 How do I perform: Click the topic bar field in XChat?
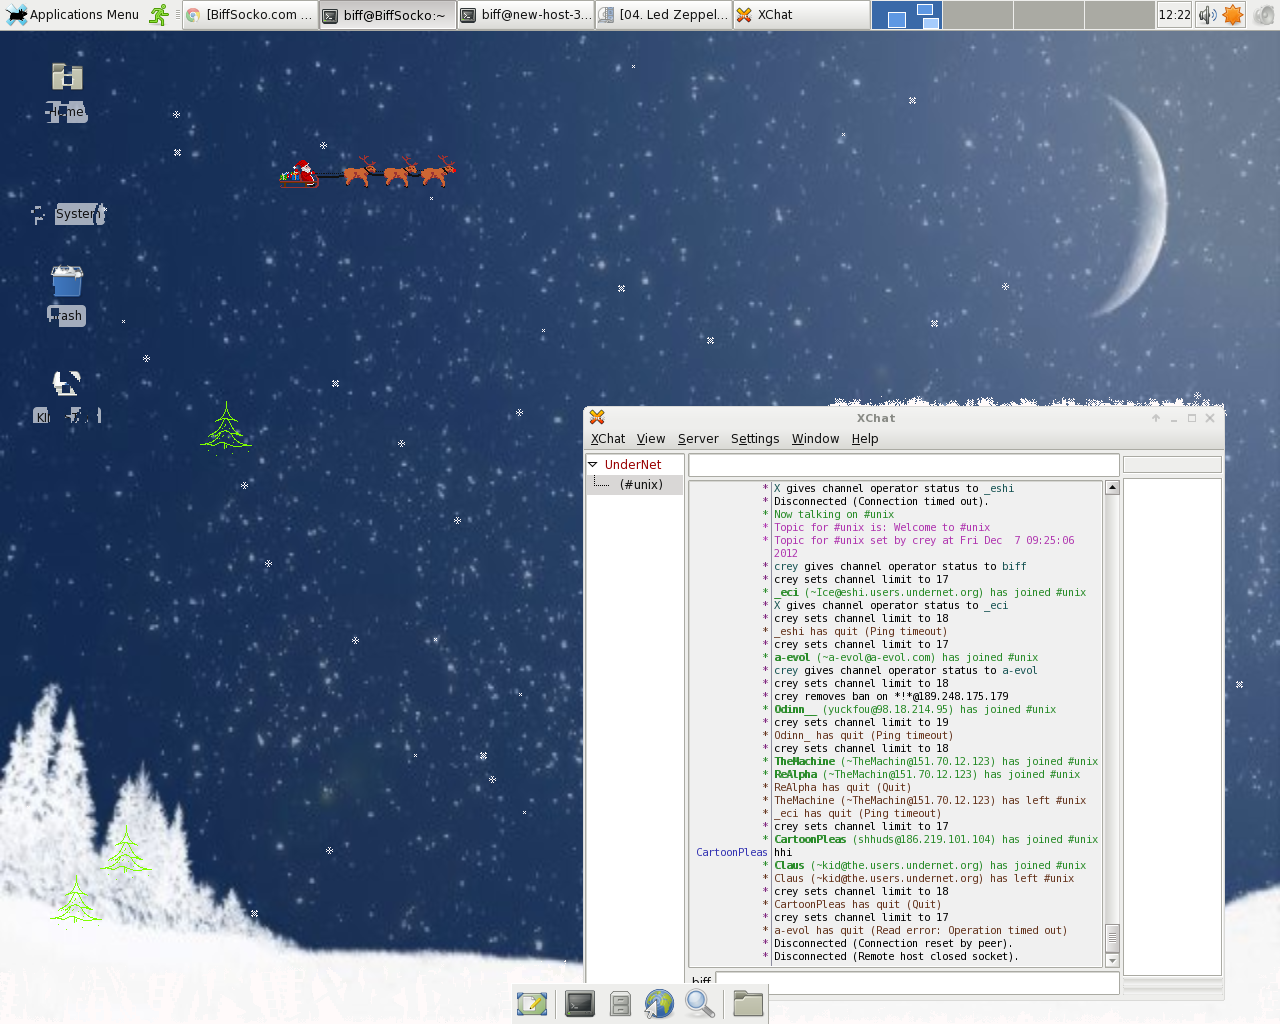[904, 465]
